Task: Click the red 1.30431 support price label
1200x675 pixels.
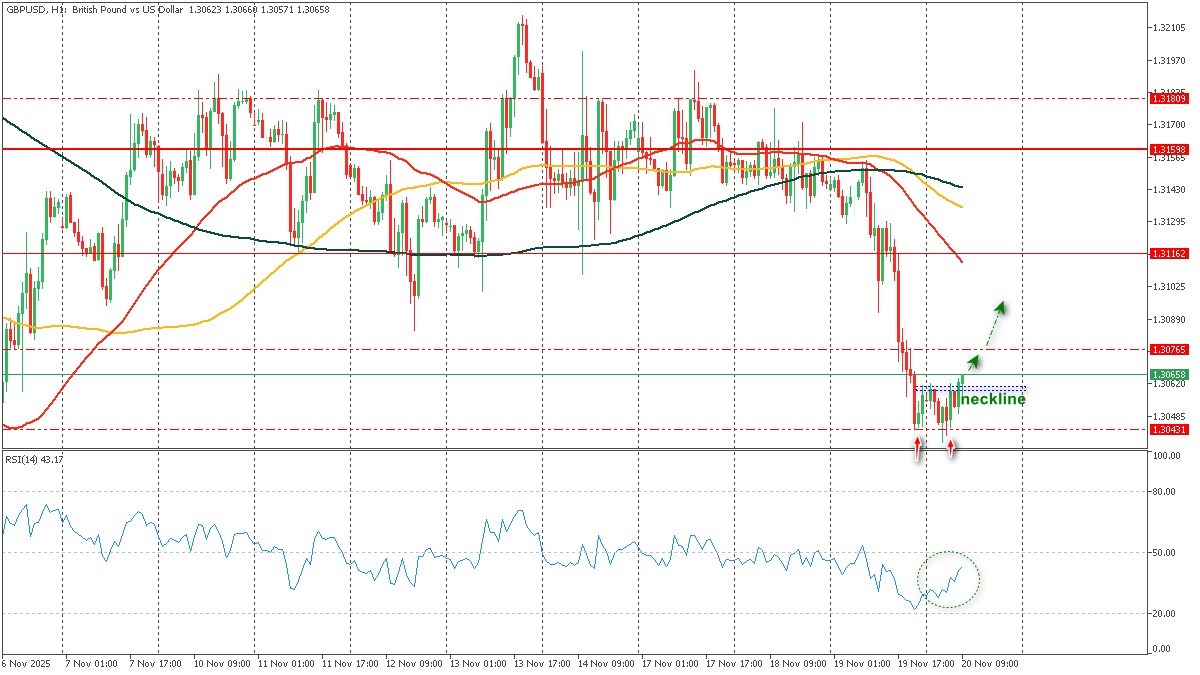Action: (x=1168, y=429)
